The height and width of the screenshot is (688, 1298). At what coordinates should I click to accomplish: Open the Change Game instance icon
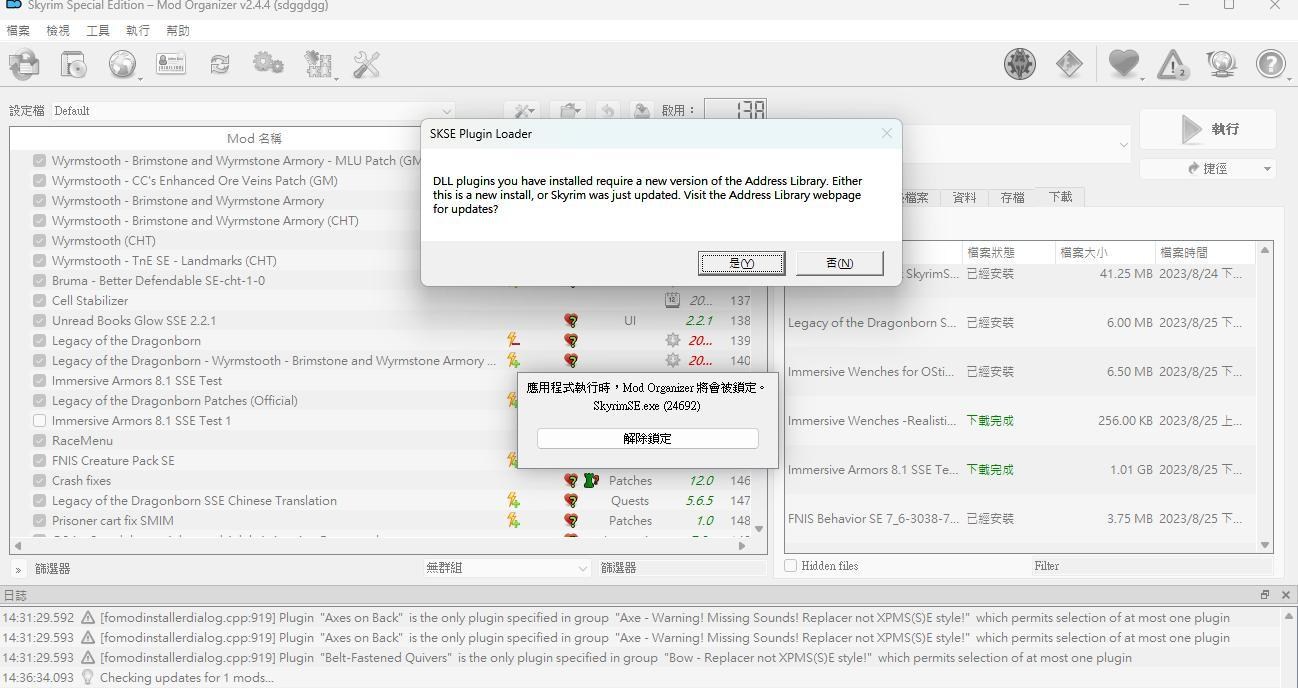[x=24, y=65]
